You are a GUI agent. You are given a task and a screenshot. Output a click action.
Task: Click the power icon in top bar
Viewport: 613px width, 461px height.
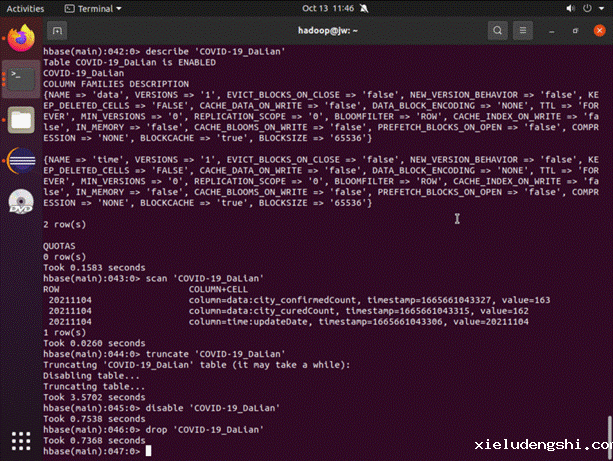589,7
